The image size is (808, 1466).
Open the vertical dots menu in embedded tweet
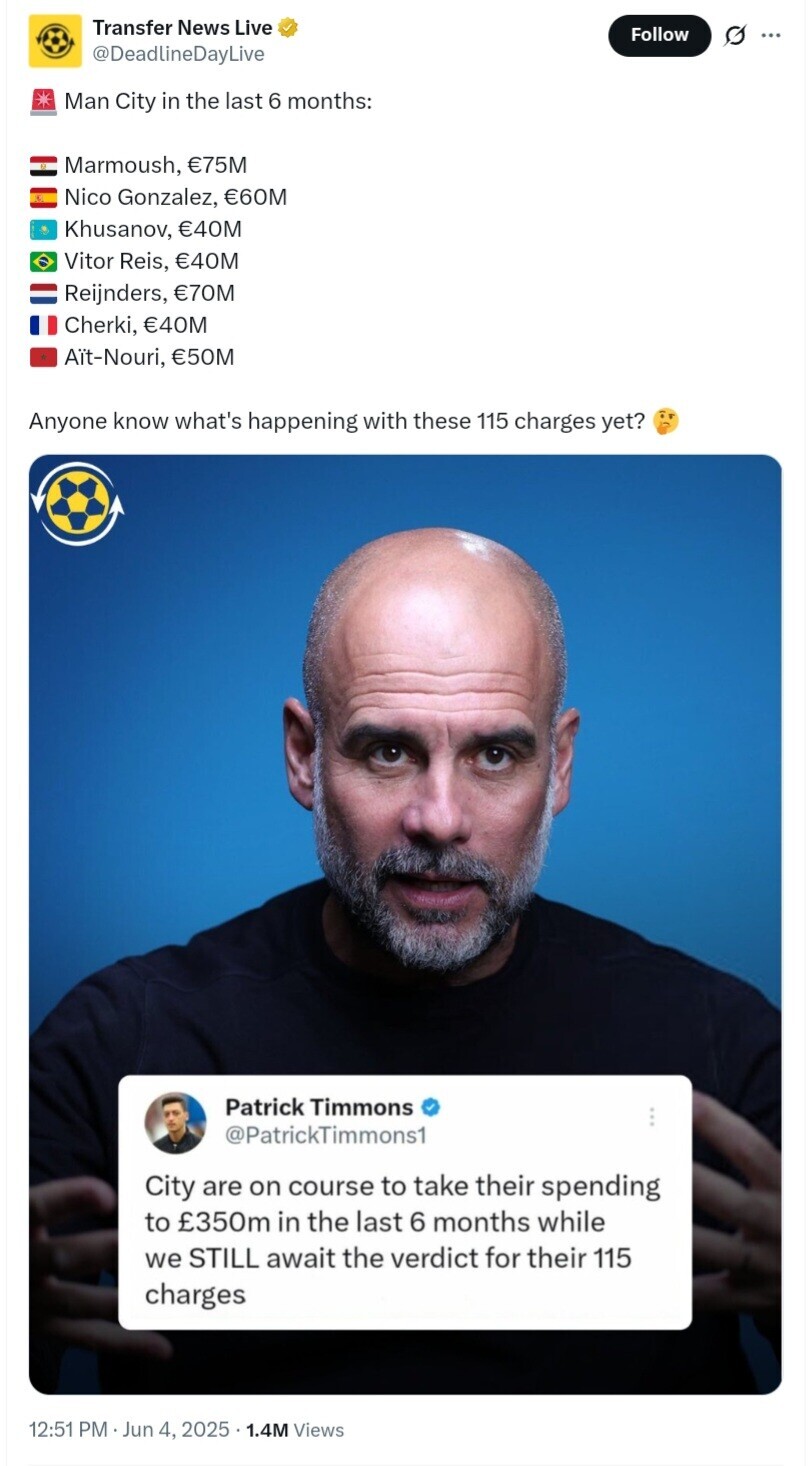[x=652, y=1117]
